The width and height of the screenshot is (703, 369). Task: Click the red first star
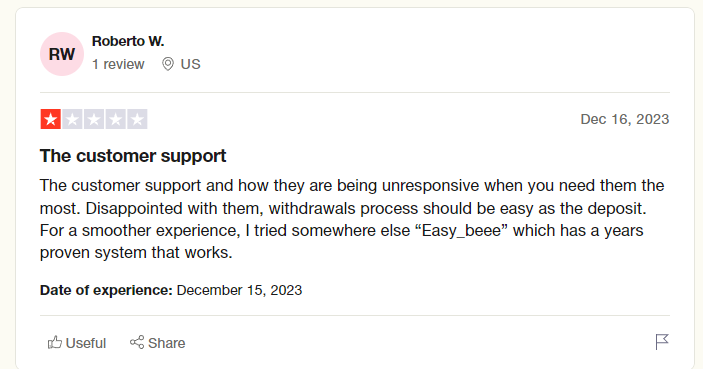(51, 119)
